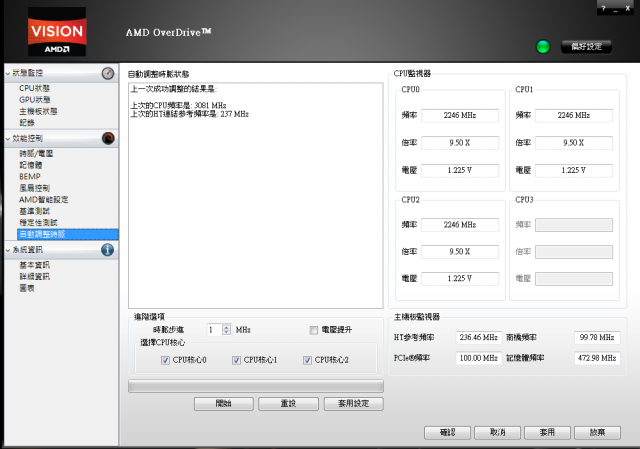
Task: Collapse the 狀態監控 section chevron
Action: point(8,73)
